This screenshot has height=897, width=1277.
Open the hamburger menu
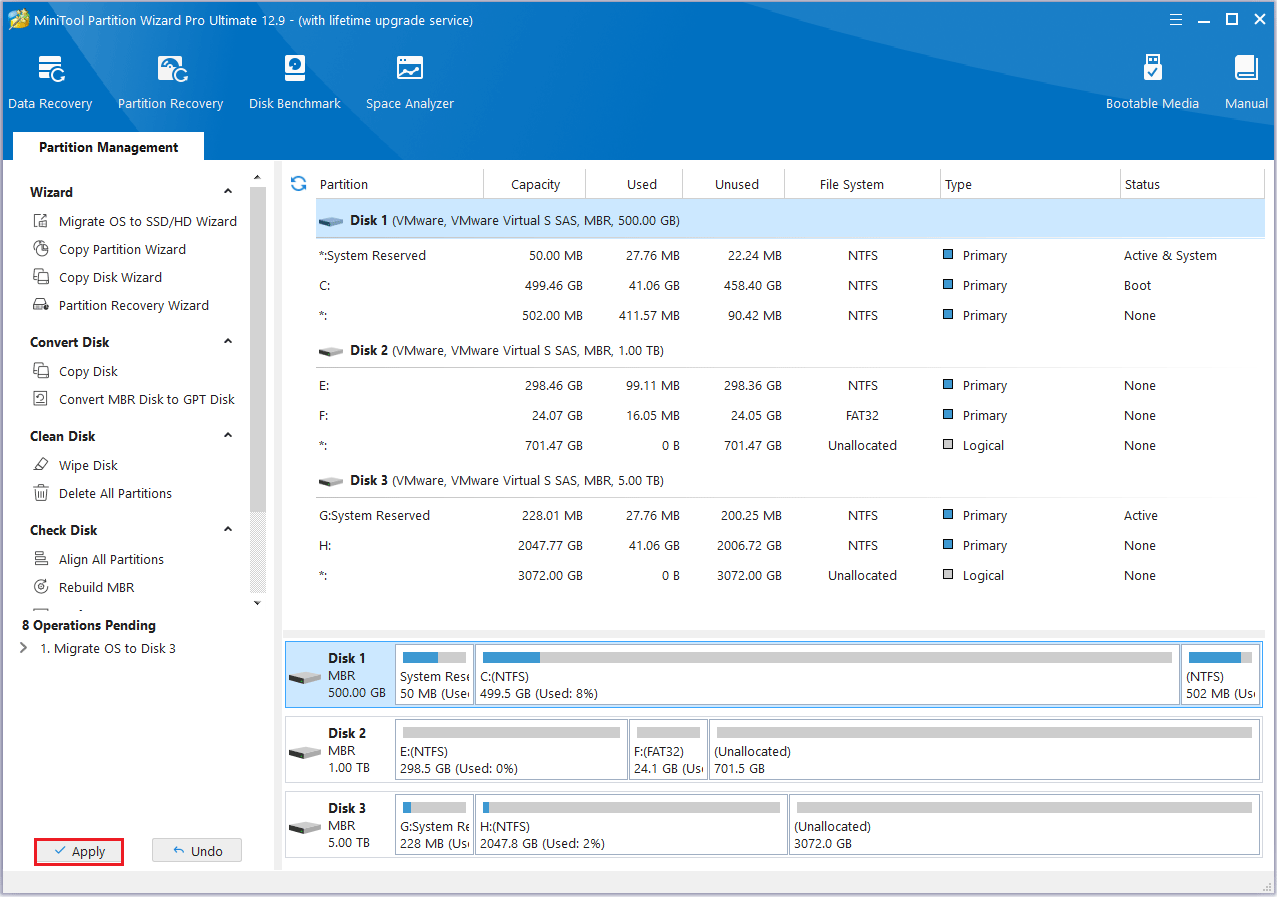(1175, 19)
